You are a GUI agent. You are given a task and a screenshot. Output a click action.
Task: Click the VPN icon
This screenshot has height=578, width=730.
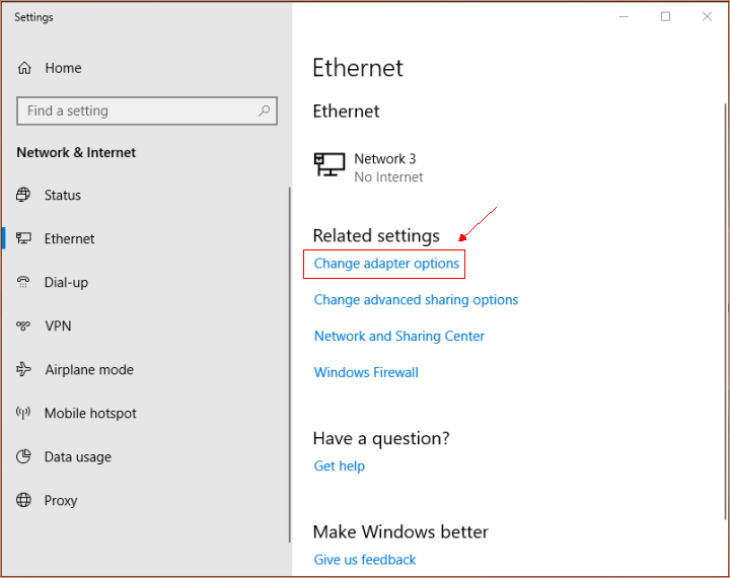24,326
